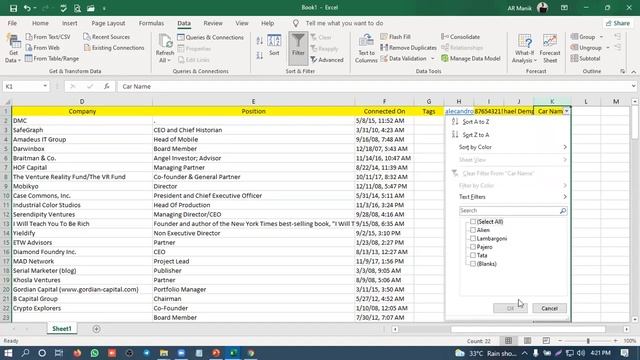Switch to the Home tab
Viewport: 640px width, 360px height.
click(x=40, y=23)
